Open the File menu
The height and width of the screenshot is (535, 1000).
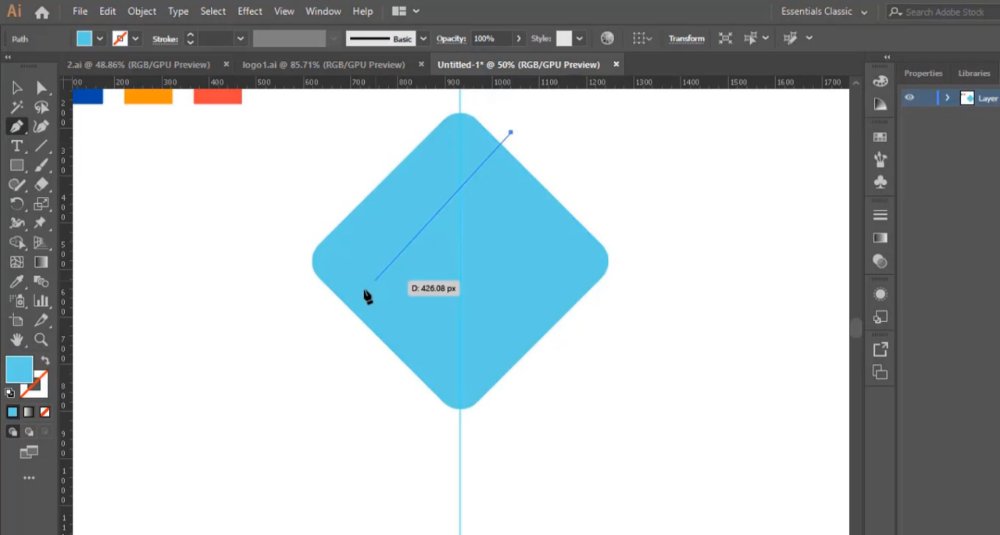click(80, 11)
